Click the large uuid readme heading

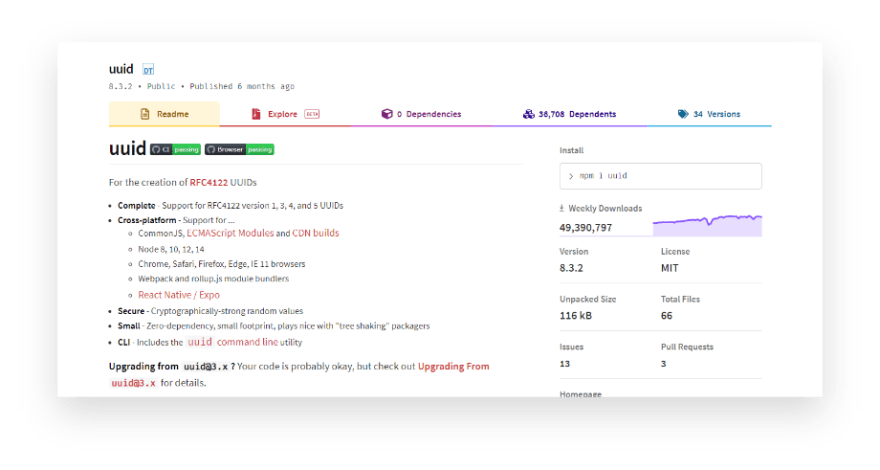click(x=127, y=149)
